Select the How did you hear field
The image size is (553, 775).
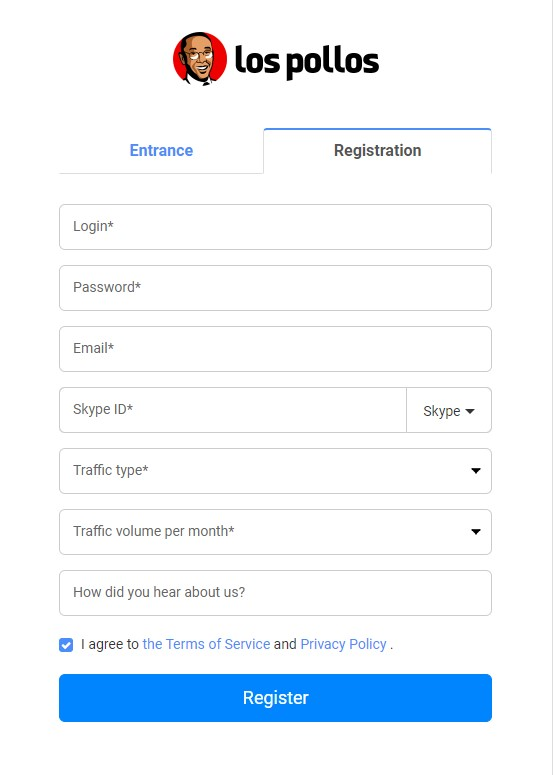tap(275, 593)
